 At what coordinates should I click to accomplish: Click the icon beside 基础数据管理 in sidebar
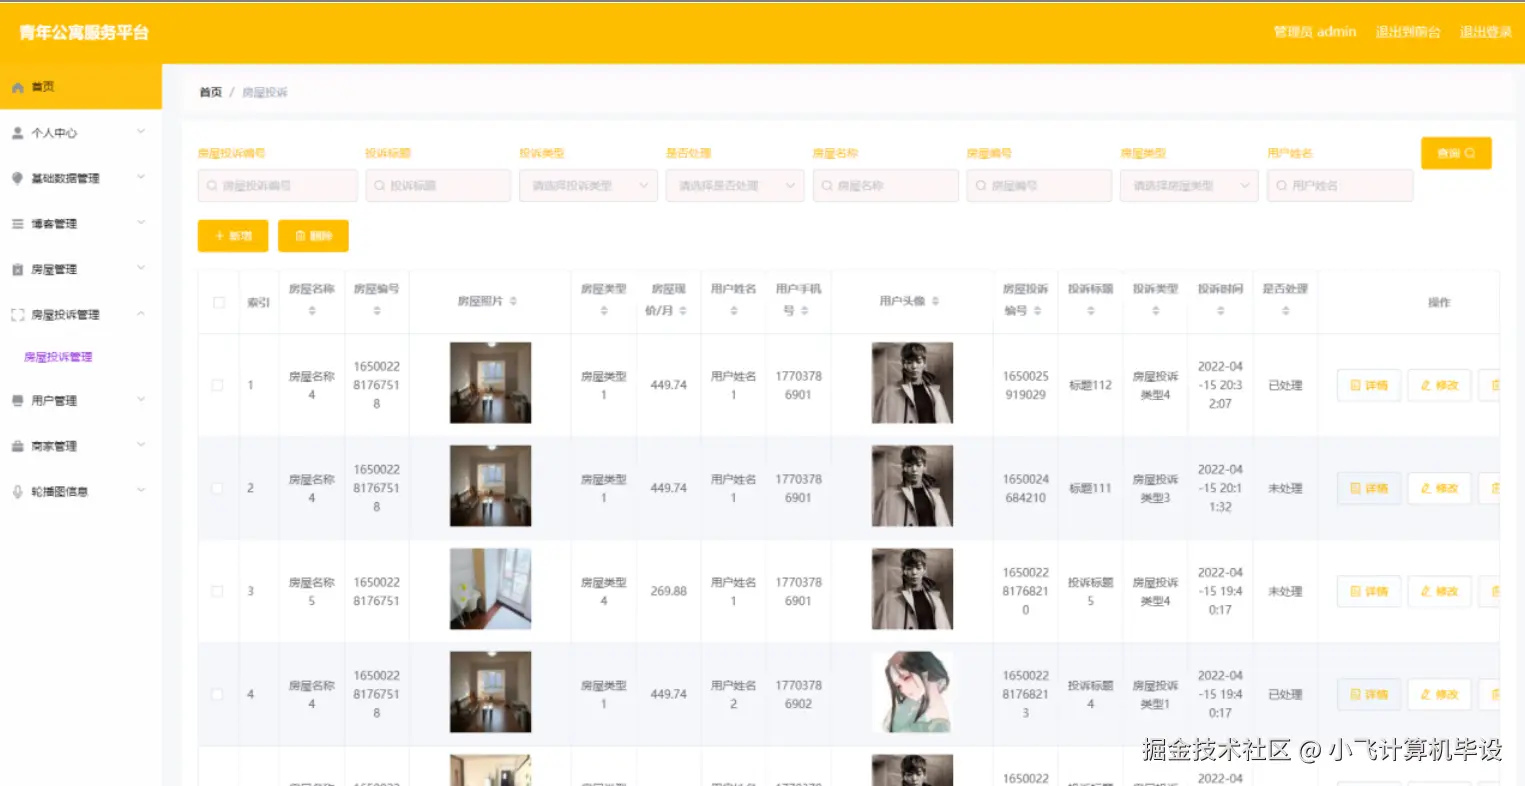(x=17, y=178)
